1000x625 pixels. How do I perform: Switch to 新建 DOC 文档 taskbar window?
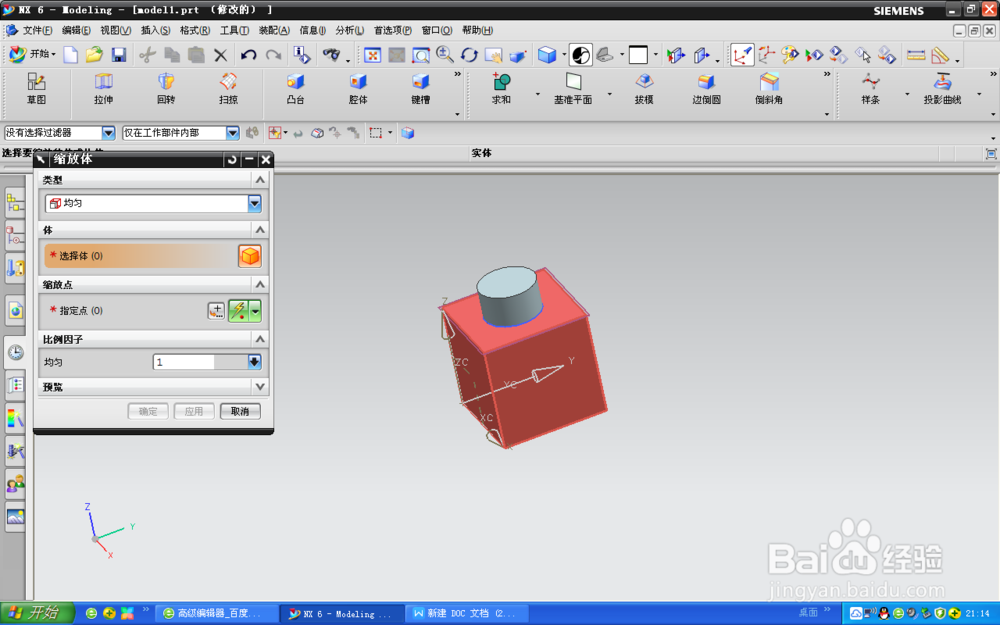pyautogui.click(x=467, y=614)
